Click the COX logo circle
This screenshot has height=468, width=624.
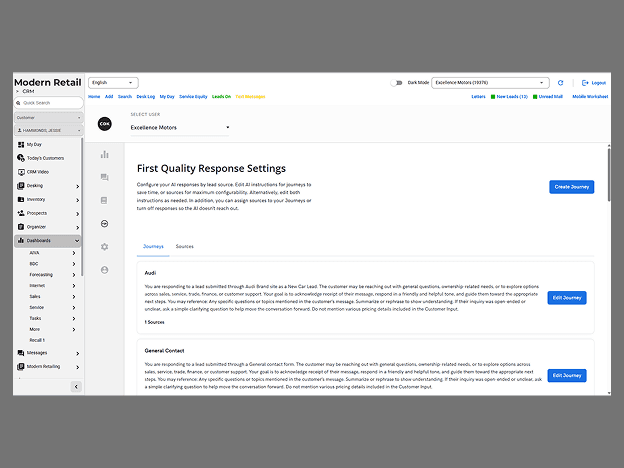click(105, 124)
